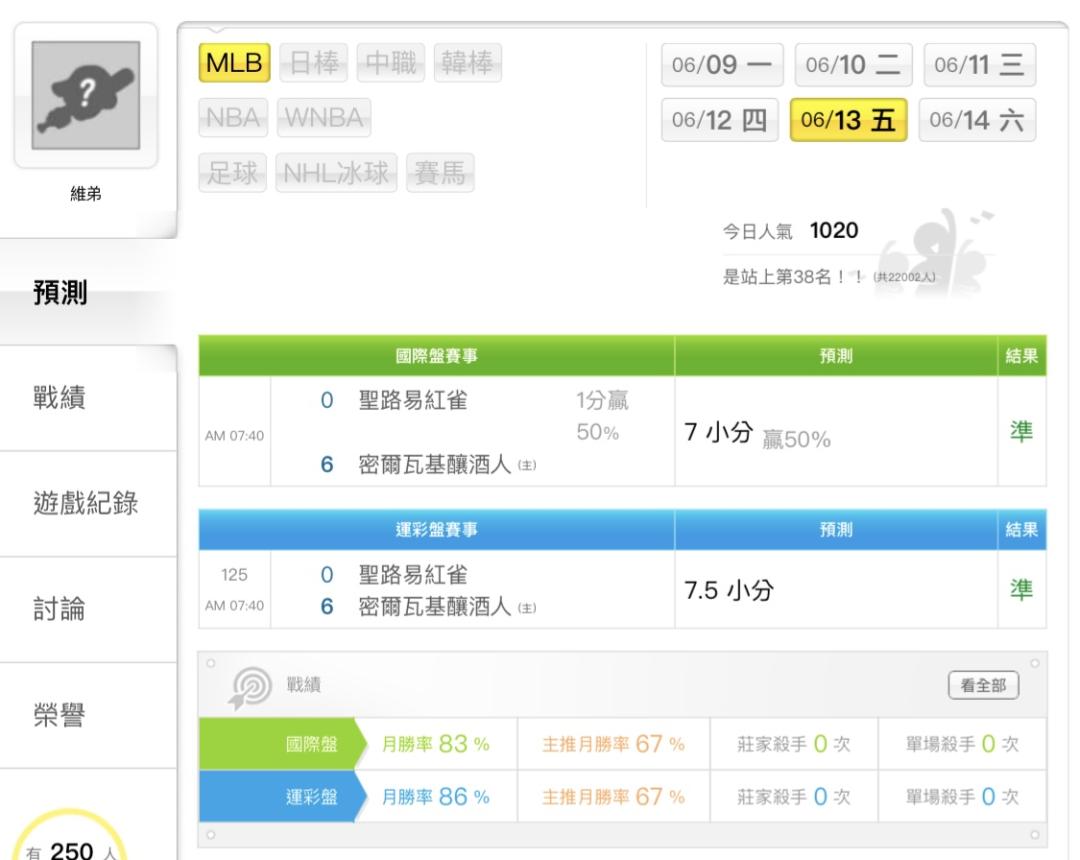Click 密爾瓦基釀酒人 in 國際盤賽事 table
The width and height of the screenshot is (1080, 860).
pos(435,465)
